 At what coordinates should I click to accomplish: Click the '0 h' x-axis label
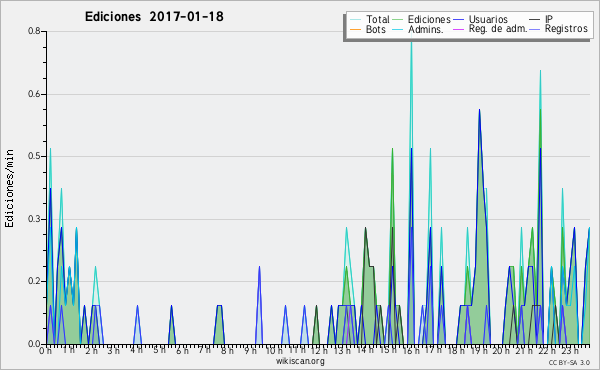click(x=45, y=350)
